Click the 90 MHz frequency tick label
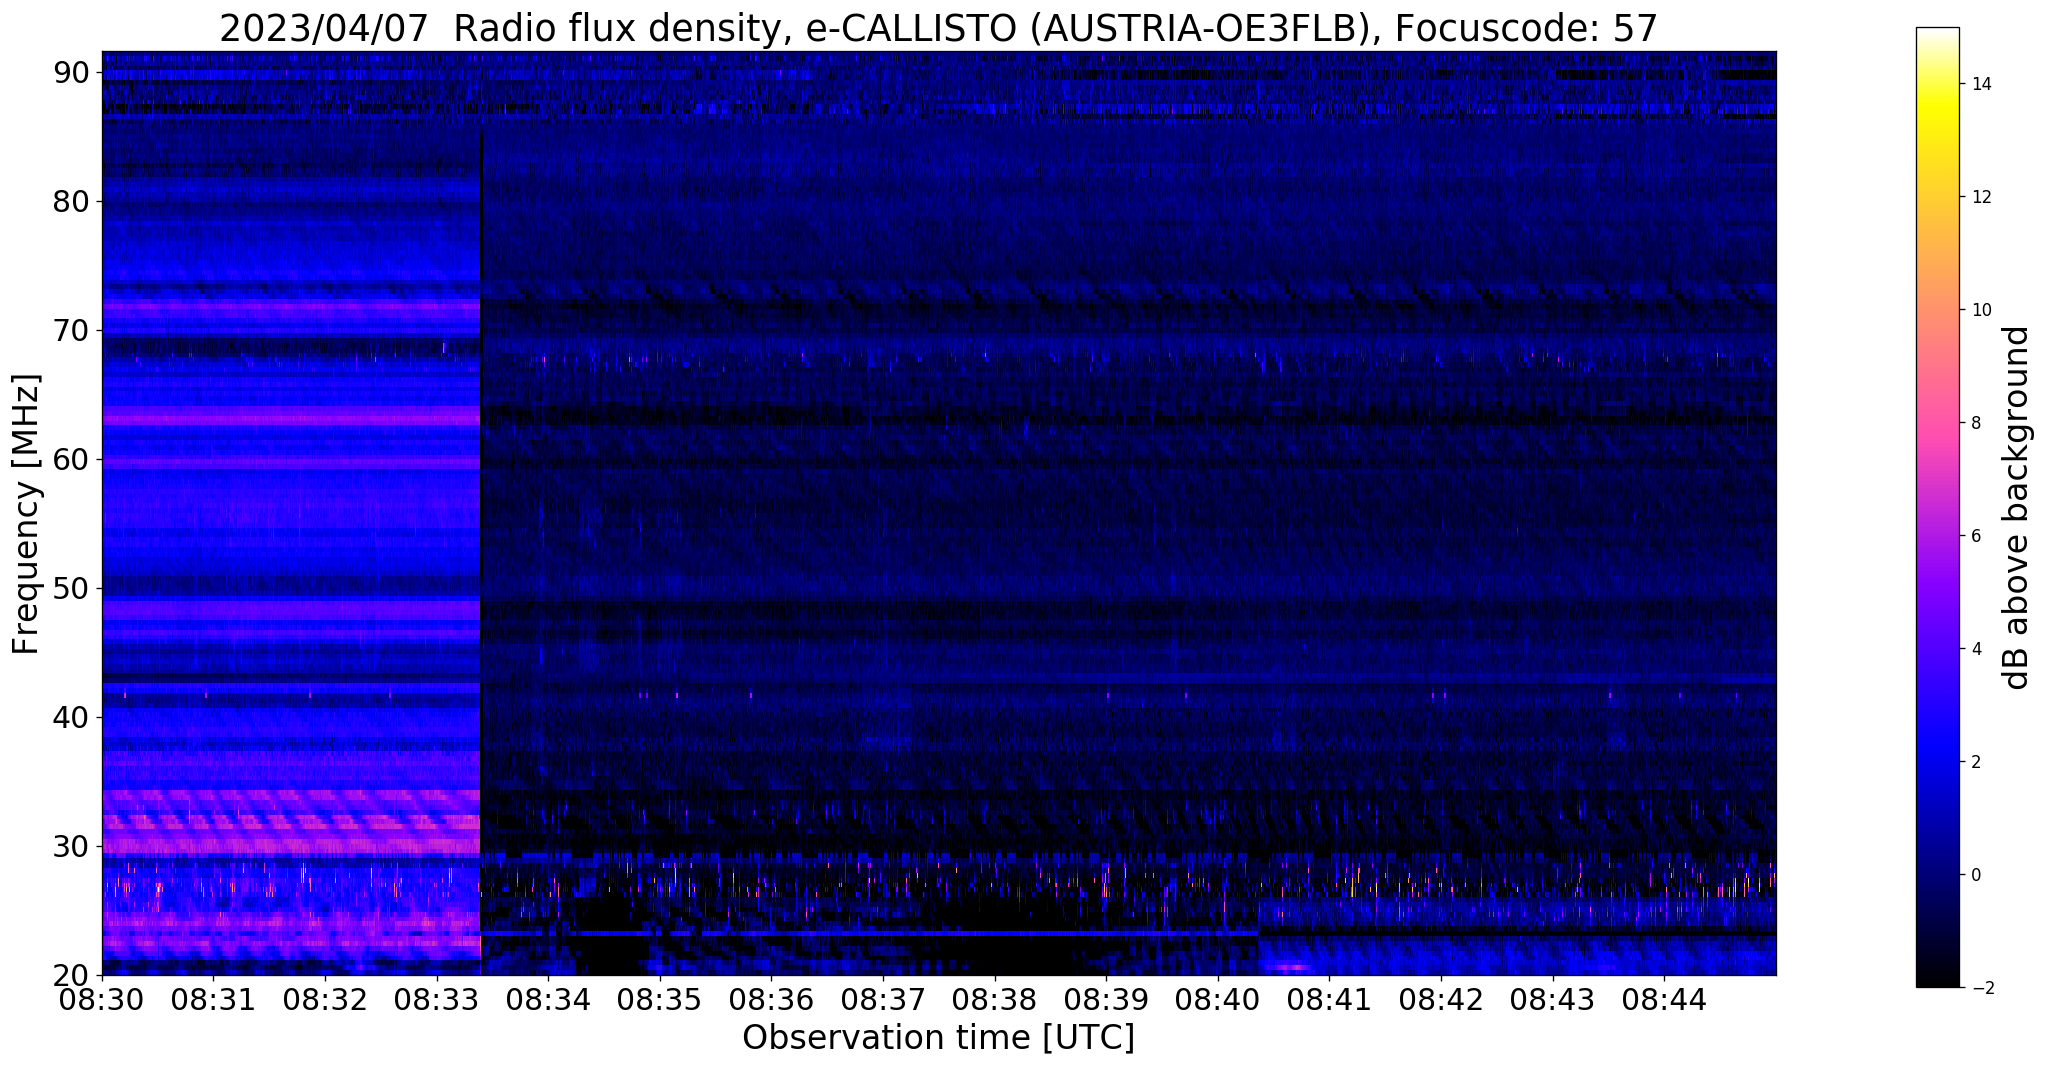Image resolution: width=2047 pixels, height=1067 pixels. point(70,73)
